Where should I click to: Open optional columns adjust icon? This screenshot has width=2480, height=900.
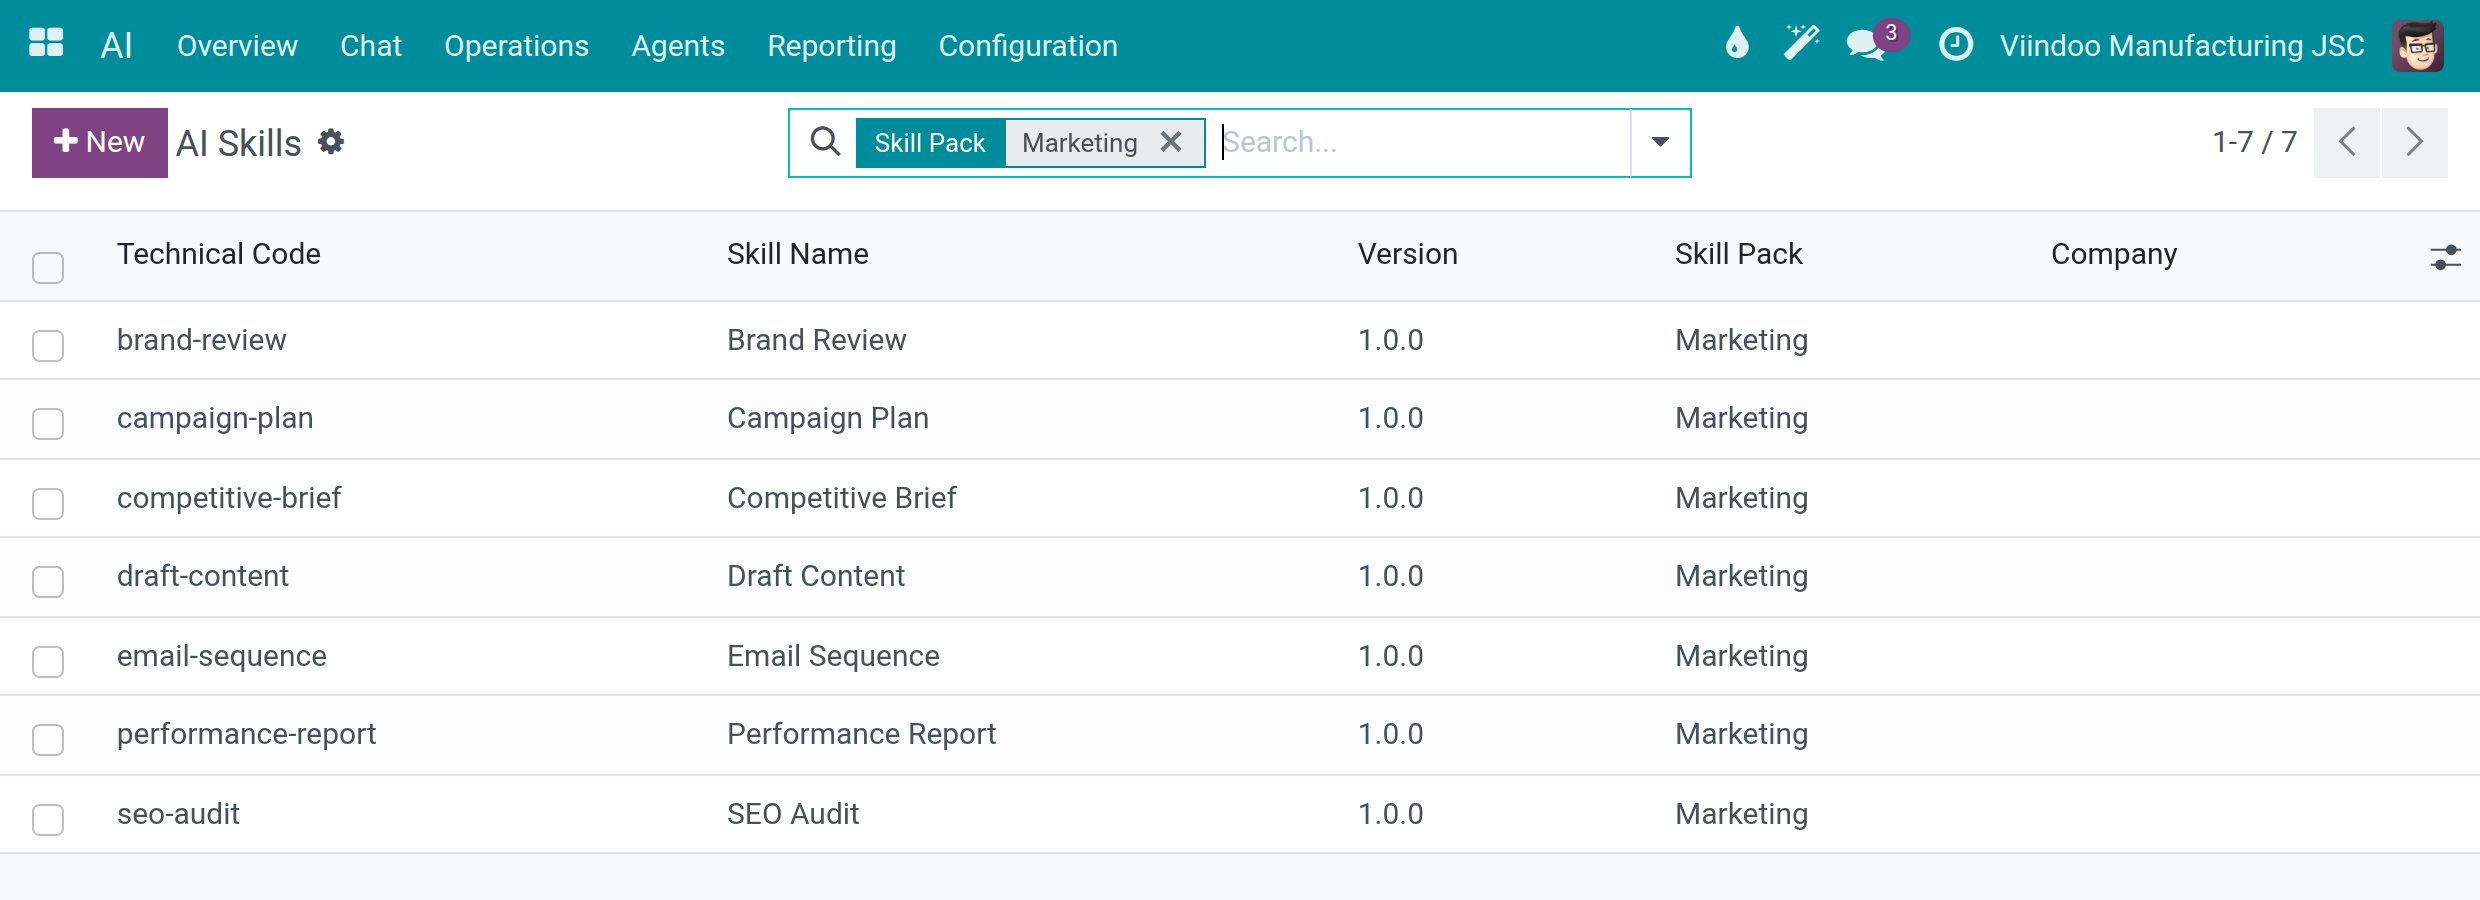[2445, 257]
